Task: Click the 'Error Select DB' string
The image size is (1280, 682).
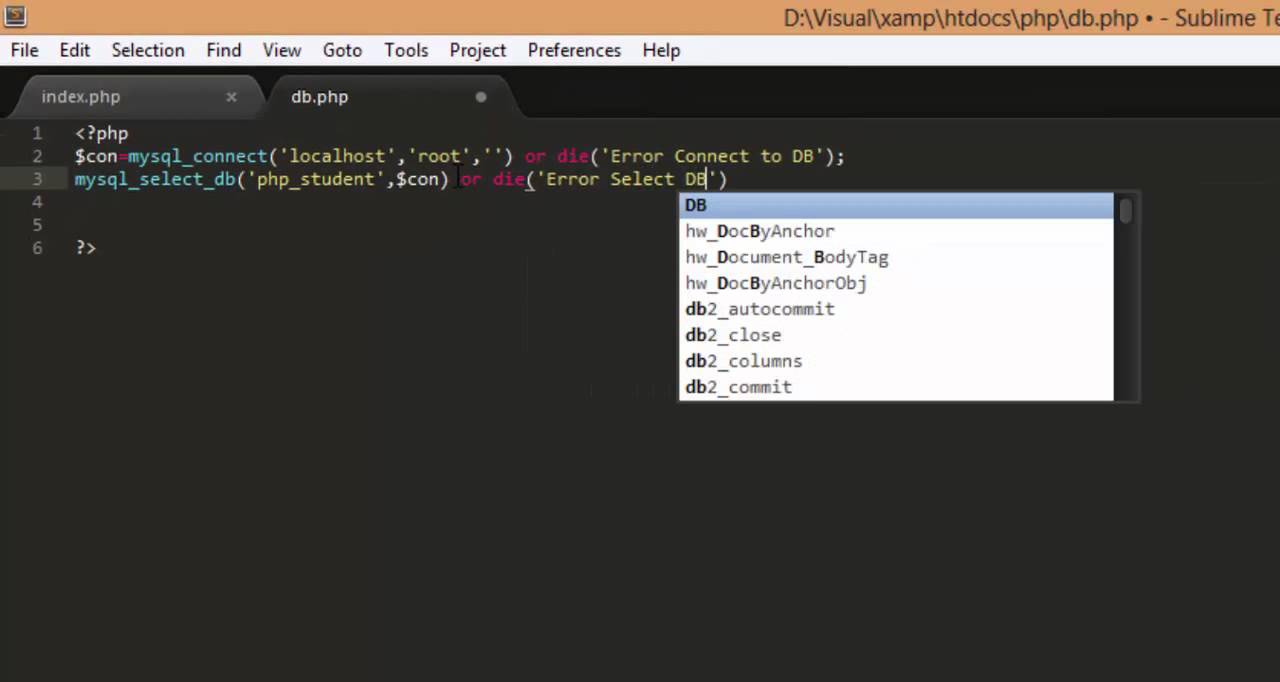Action: 626,179
